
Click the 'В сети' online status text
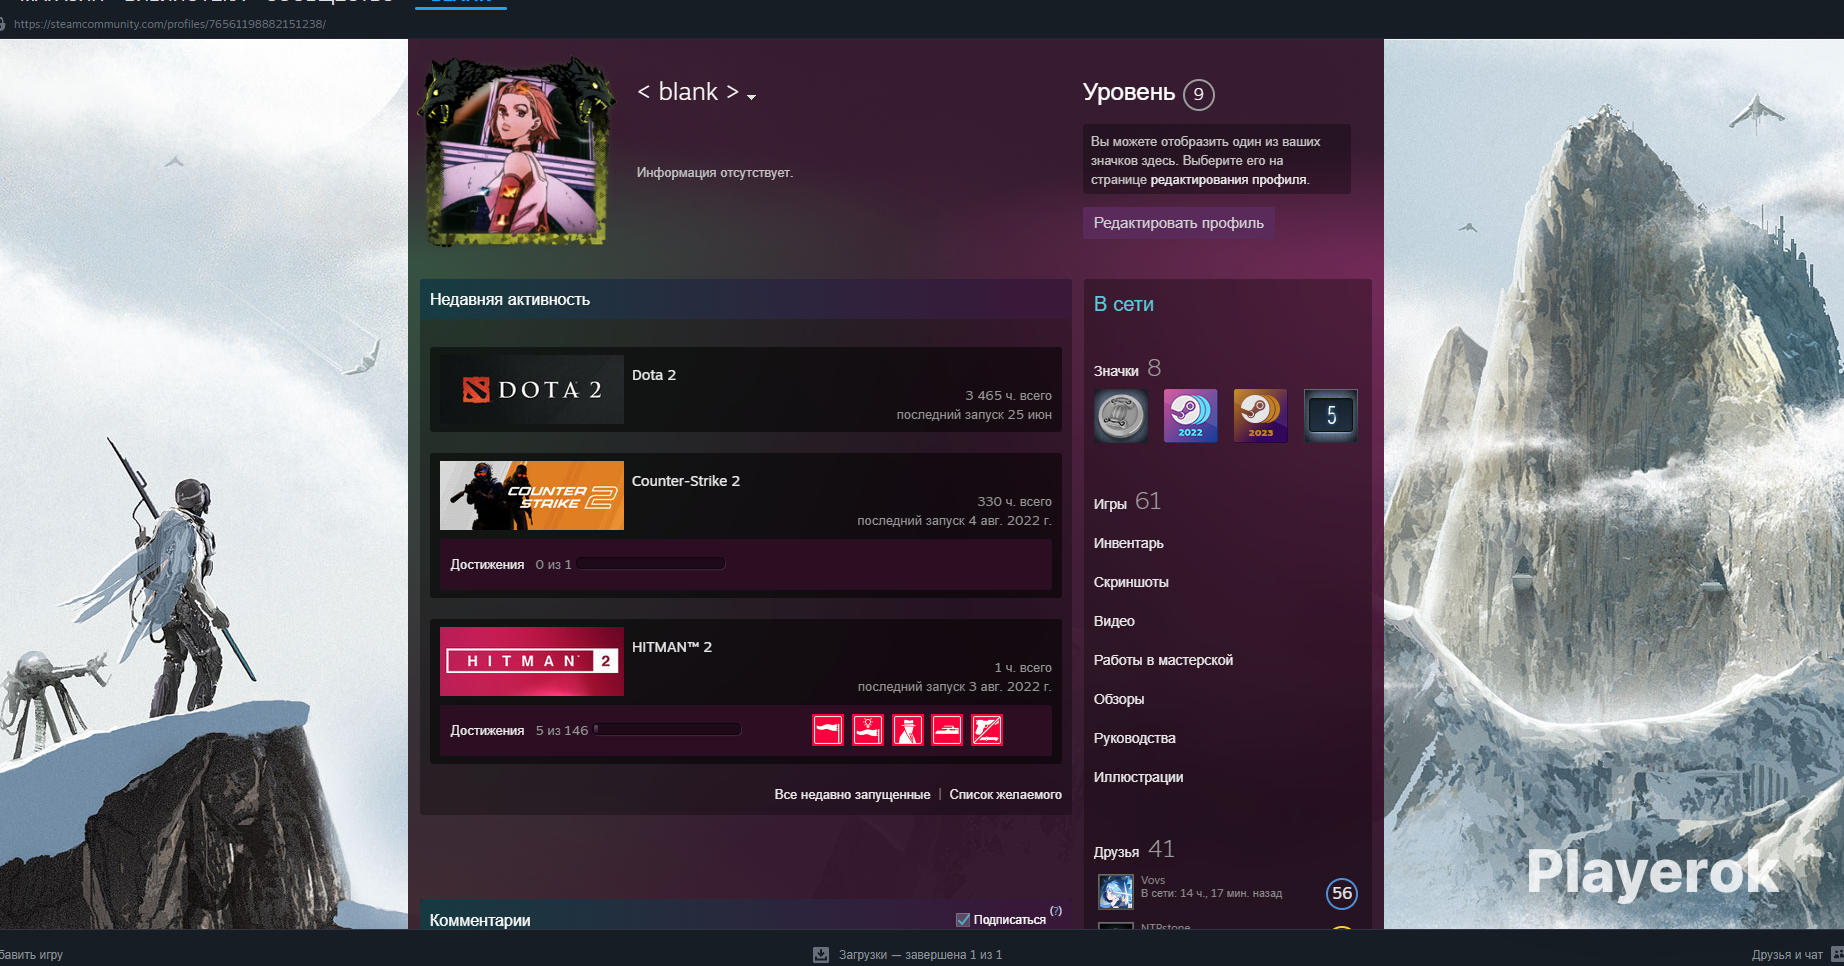coord(1124,304)
